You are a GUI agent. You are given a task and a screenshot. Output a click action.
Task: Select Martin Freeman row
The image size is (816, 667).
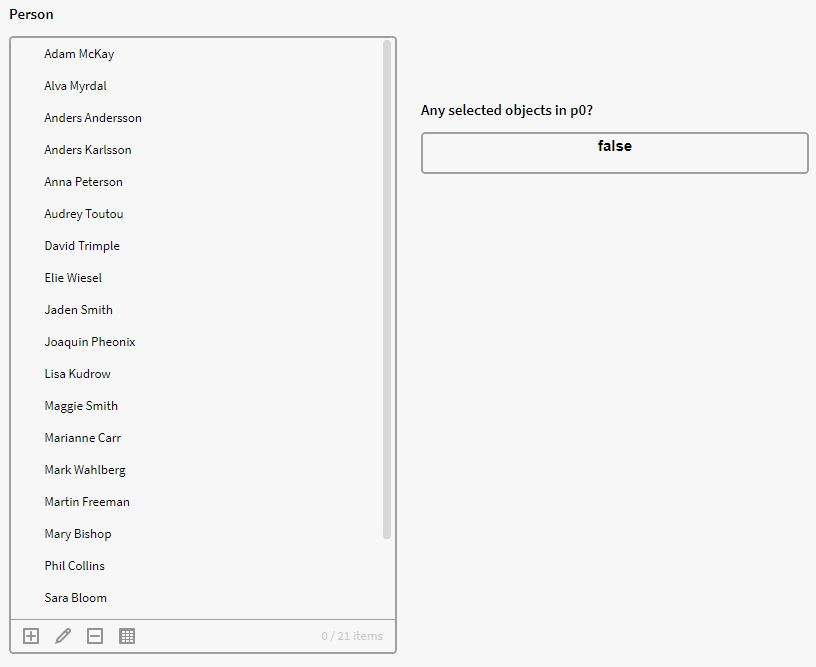pos(87,502)
